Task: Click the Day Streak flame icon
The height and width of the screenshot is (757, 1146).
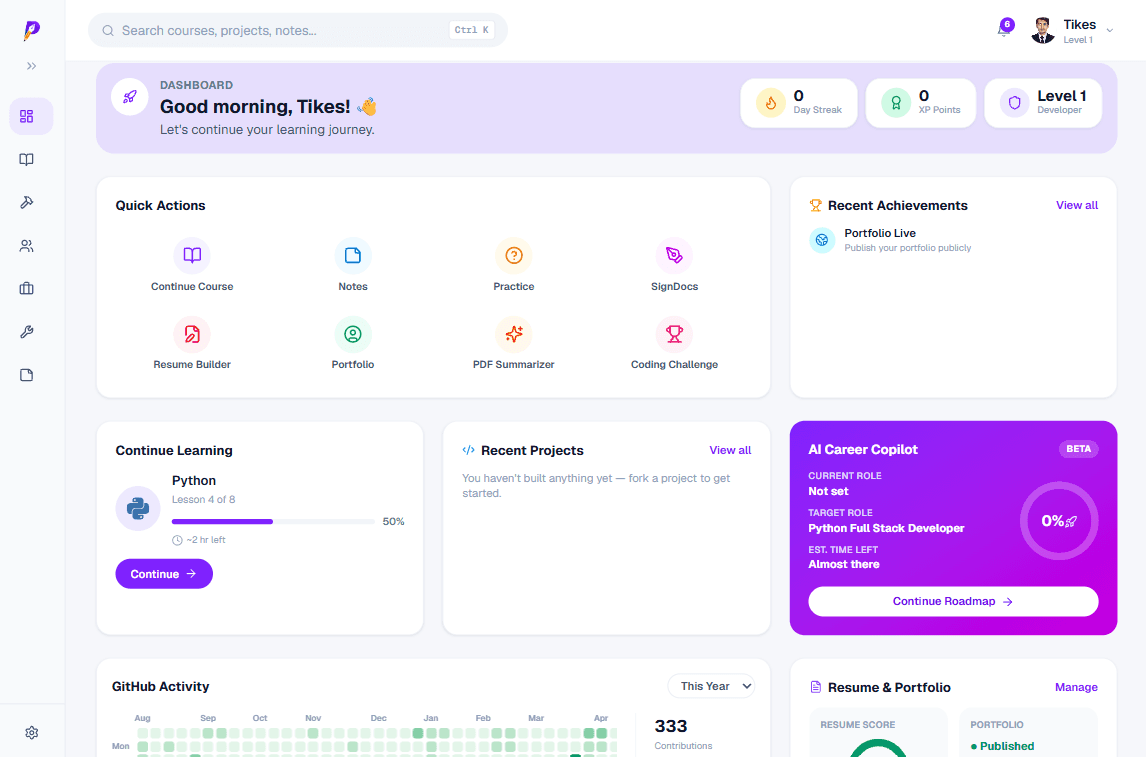Action: point(770,103)
